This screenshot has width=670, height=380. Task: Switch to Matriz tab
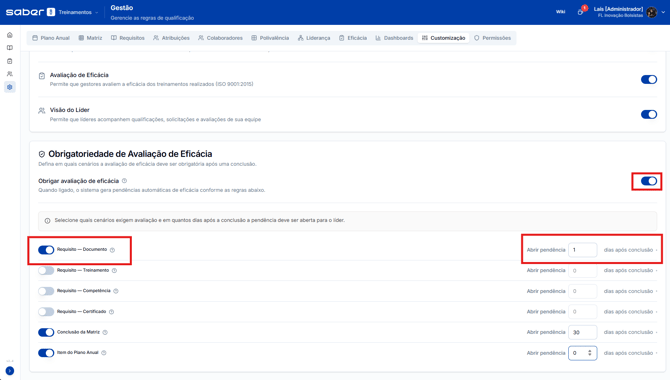(x=90, y=38)
